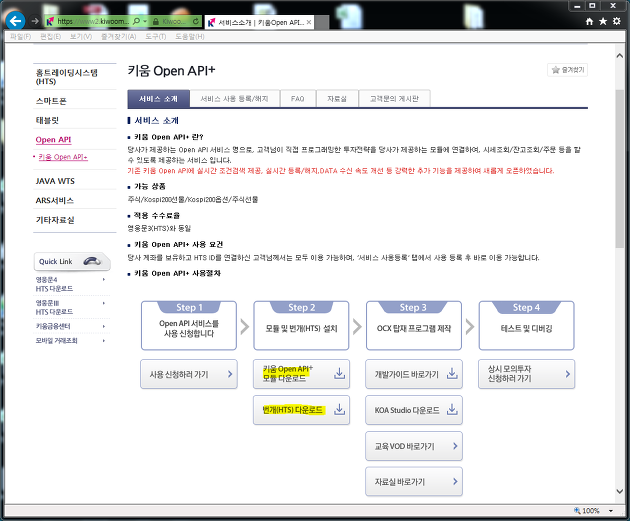Switch to the FAQ tab
630x521 pixels.
(298, 99)
